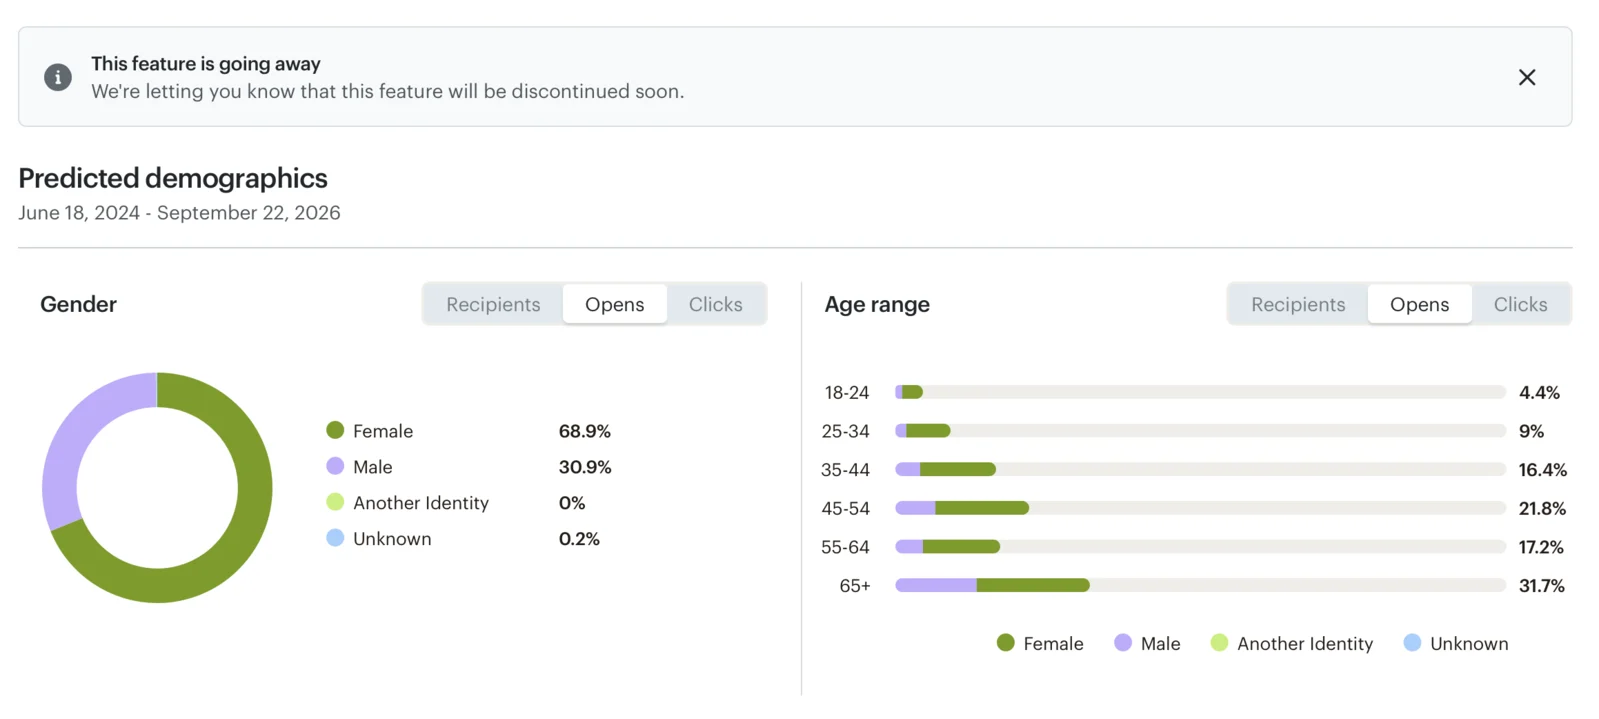Click the 65+ age range bar
This screenshot has height=719, width=1599.
[x=1200, y=585]
